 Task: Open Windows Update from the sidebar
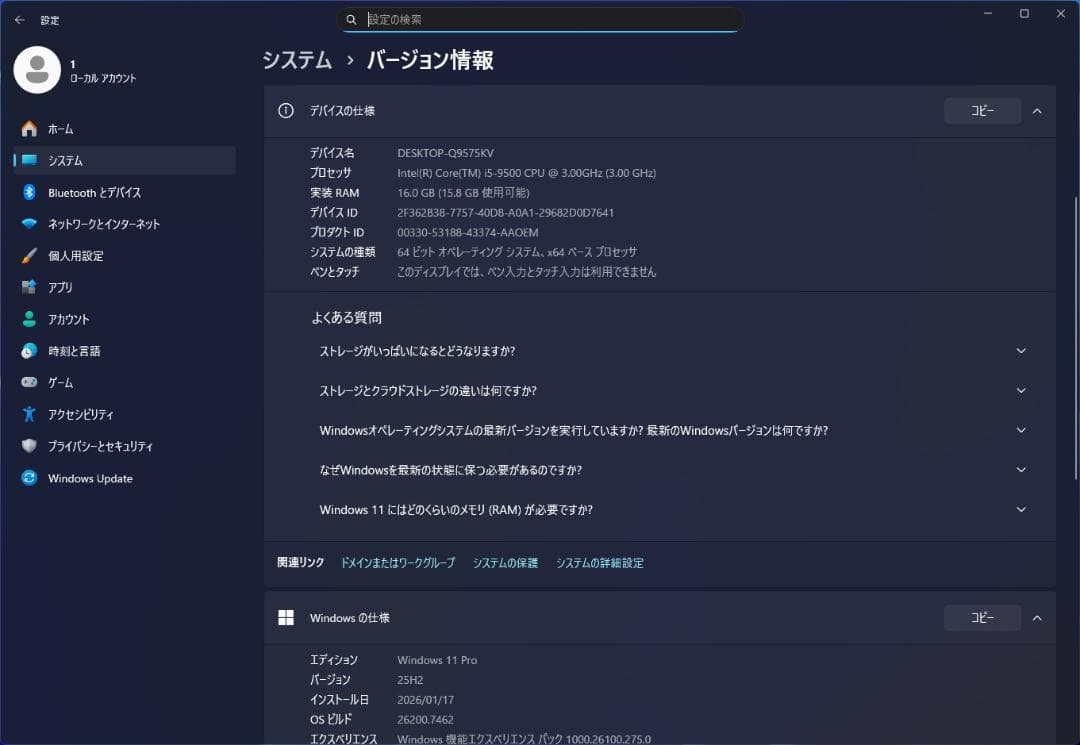[90, 478]
